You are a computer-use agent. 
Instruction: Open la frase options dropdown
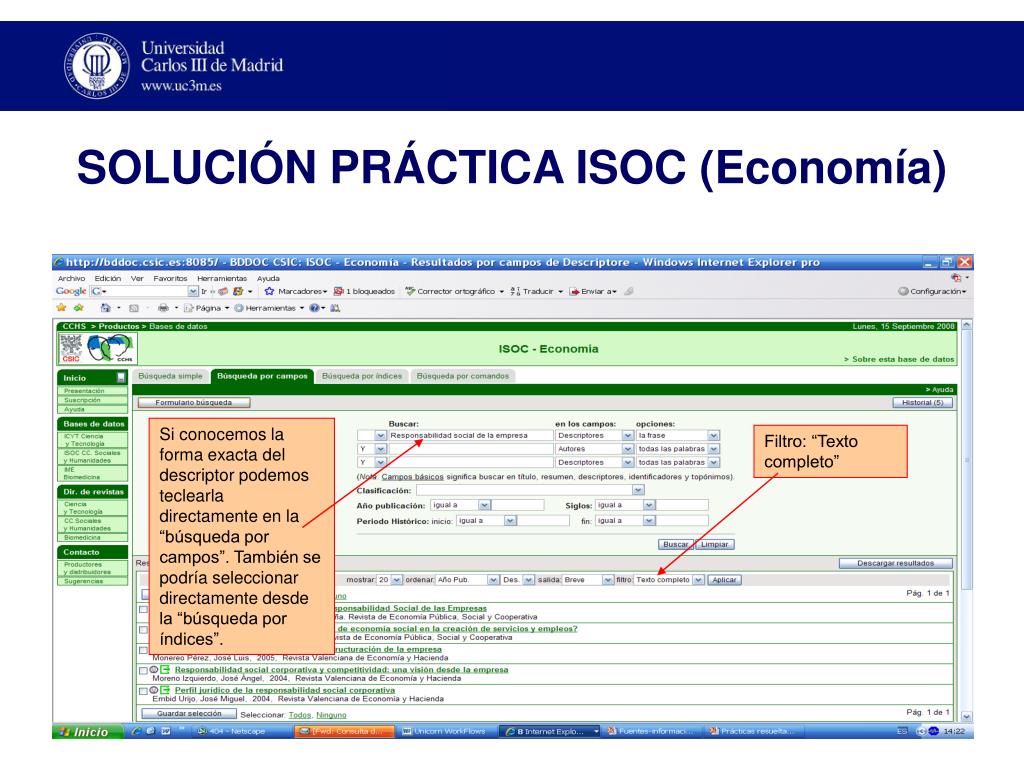[714, 436]
